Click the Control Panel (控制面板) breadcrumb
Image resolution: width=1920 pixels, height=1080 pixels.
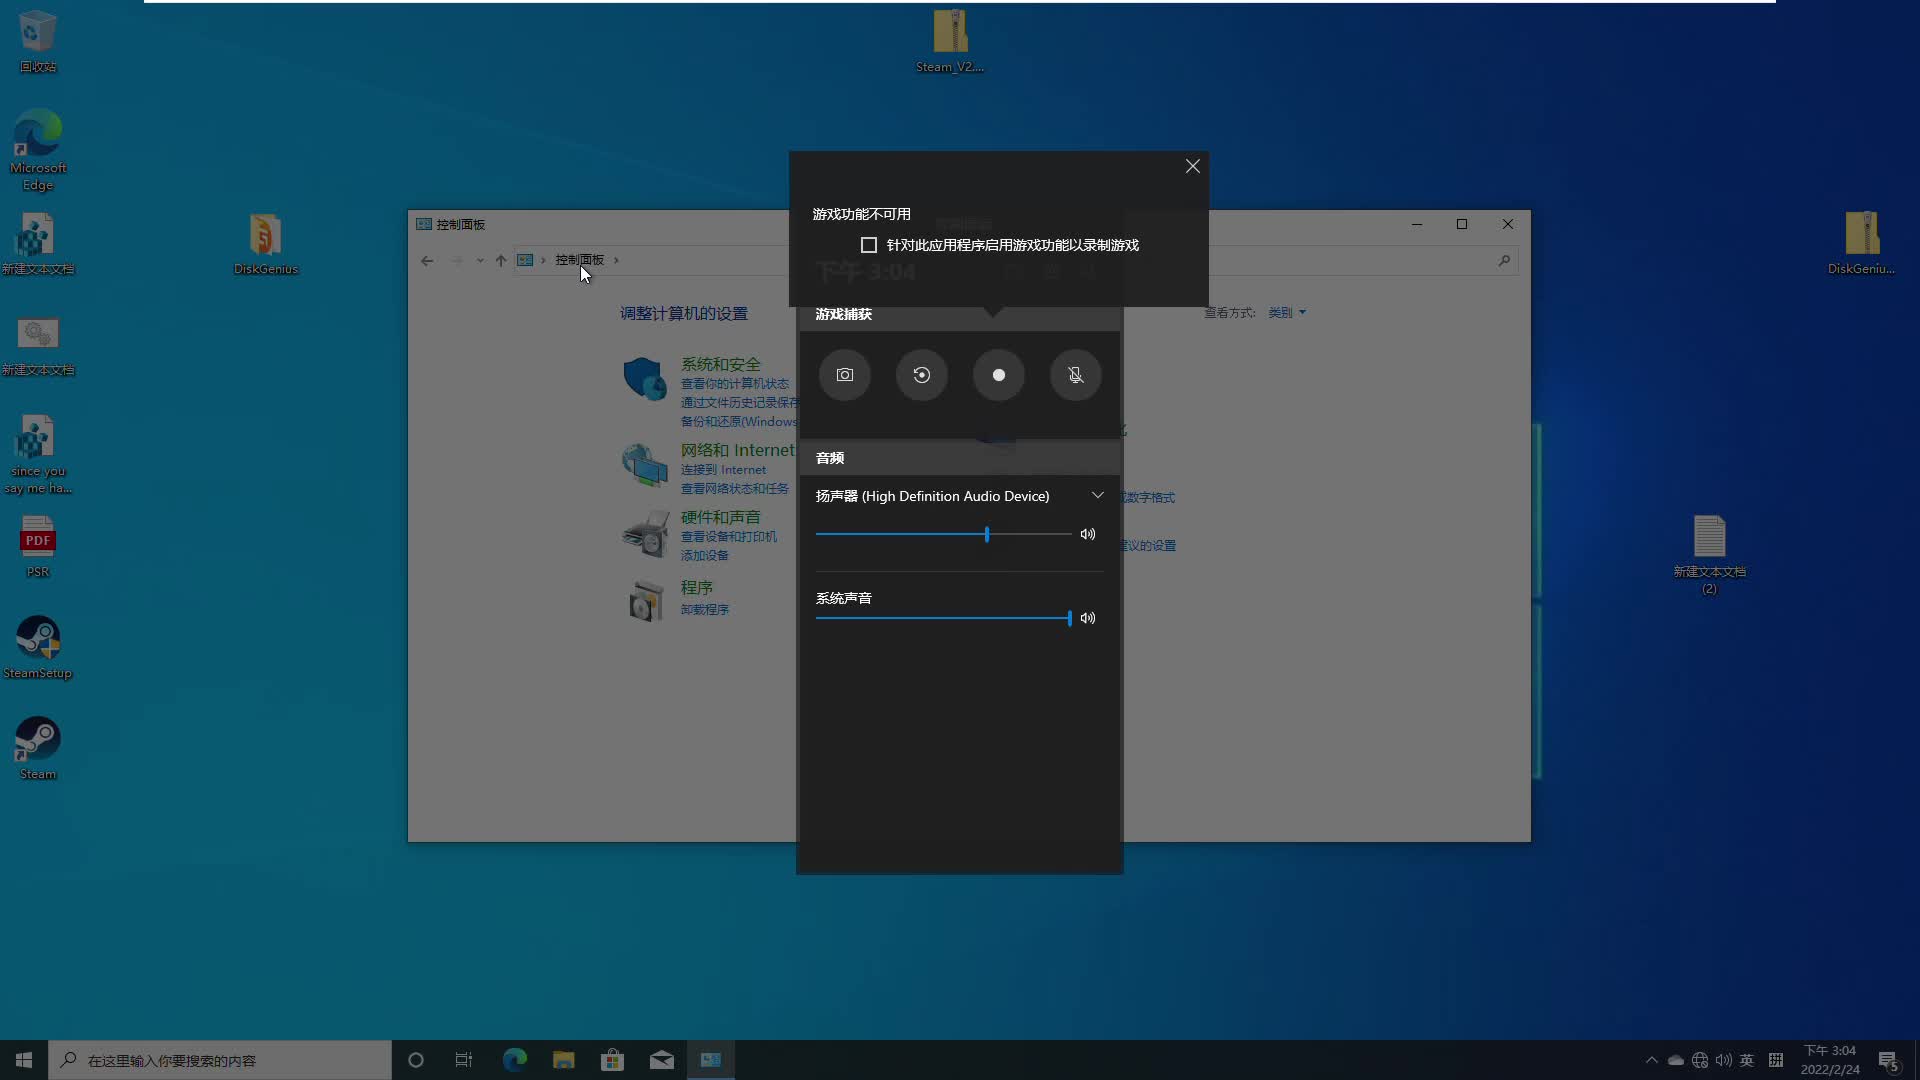coord(579,260)
